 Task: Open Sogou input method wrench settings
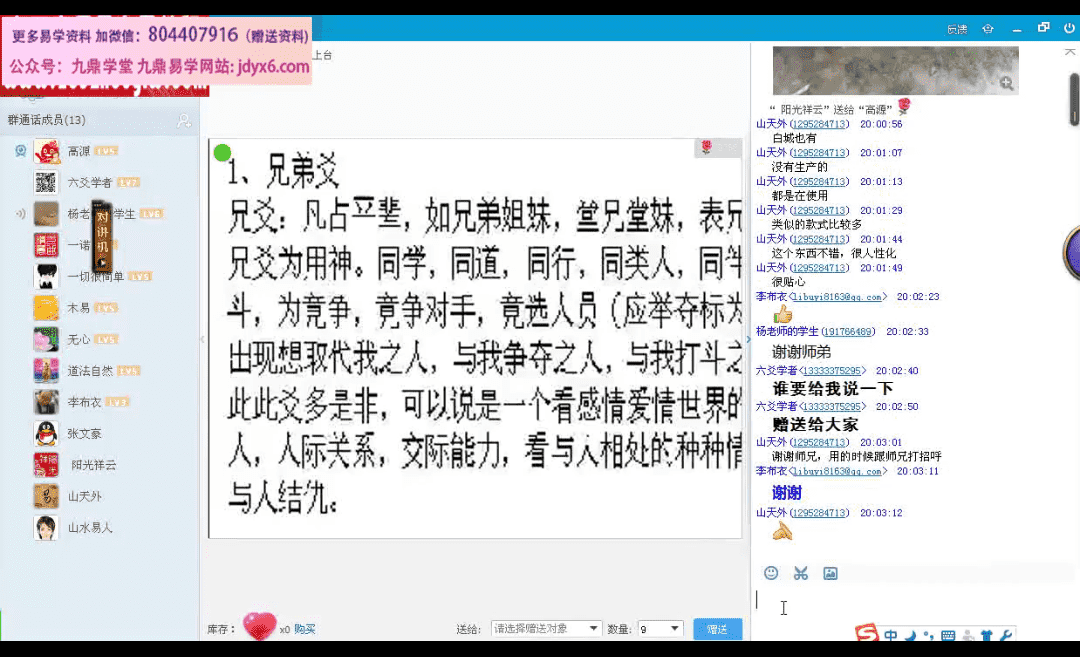pos(1006,635)
